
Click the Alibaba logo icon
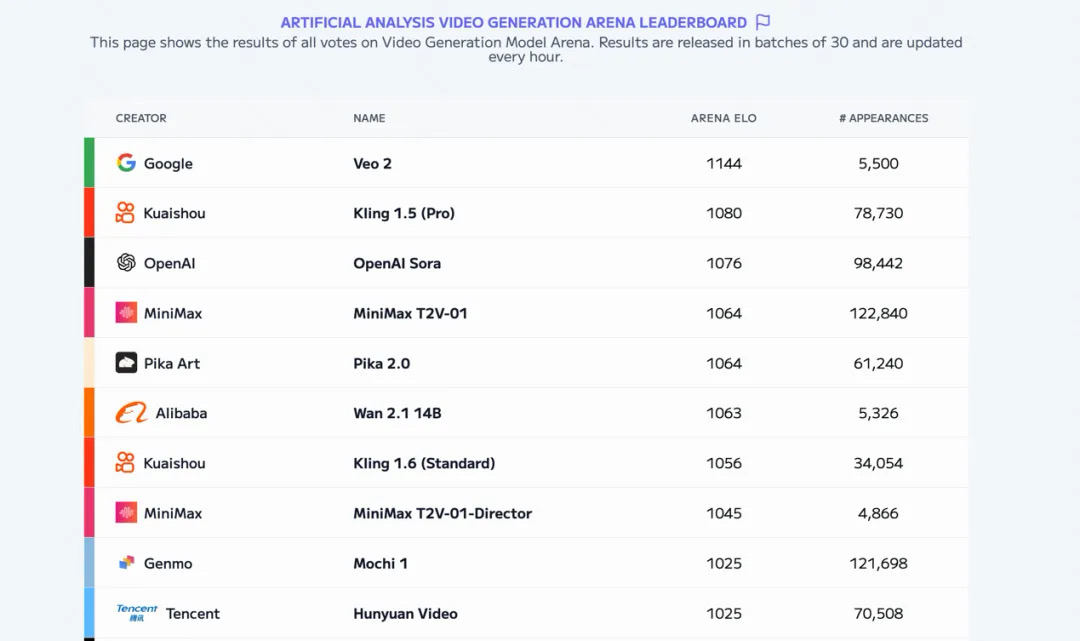click(x=131, y=413)
